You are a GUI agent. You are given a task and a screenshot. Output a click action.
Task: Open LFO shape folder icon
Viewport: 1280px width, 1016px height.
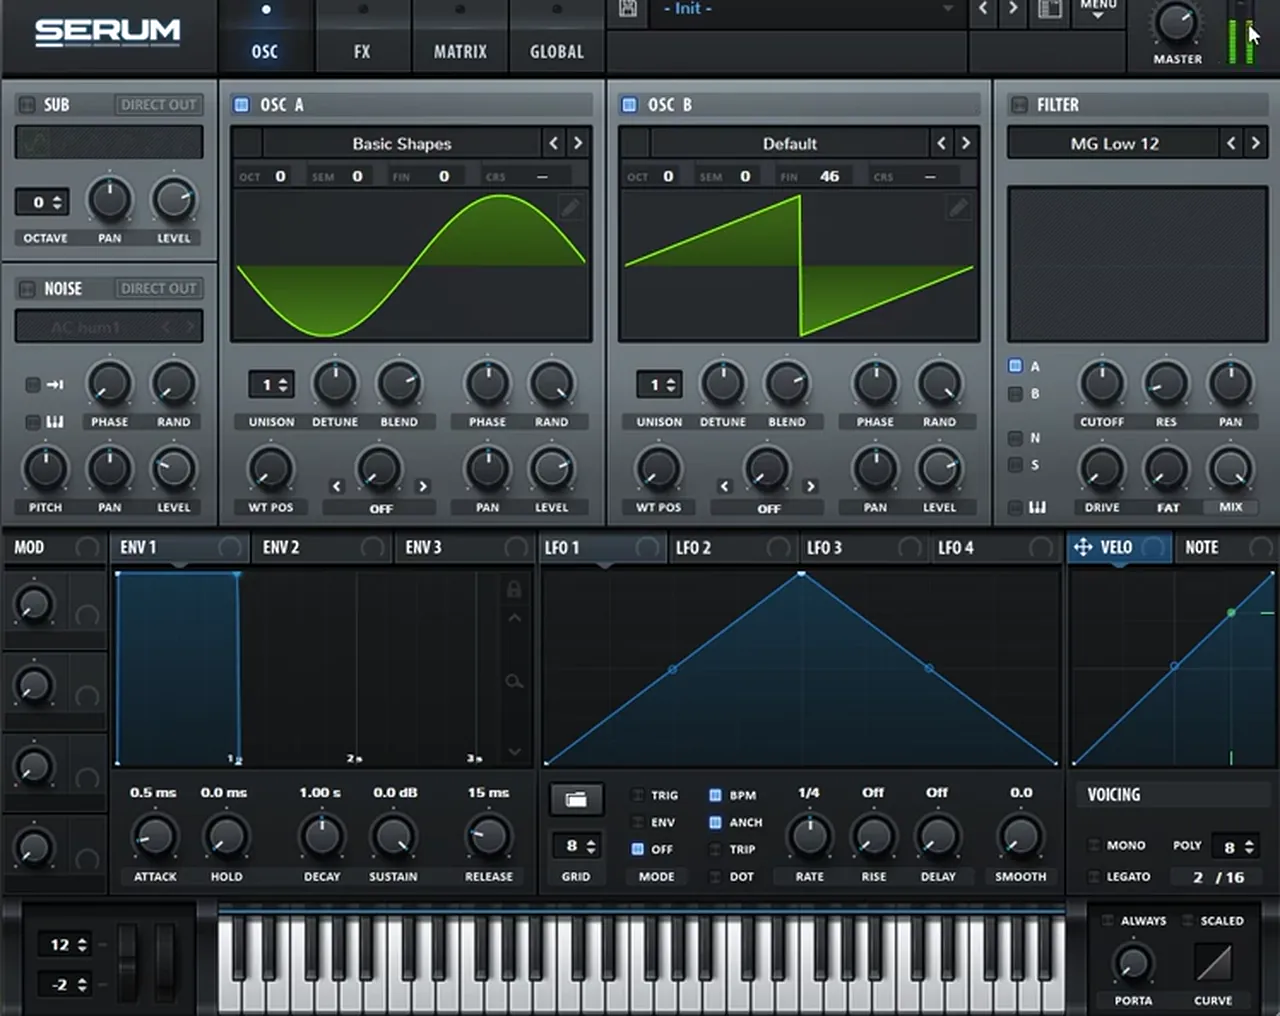point(576,799)
